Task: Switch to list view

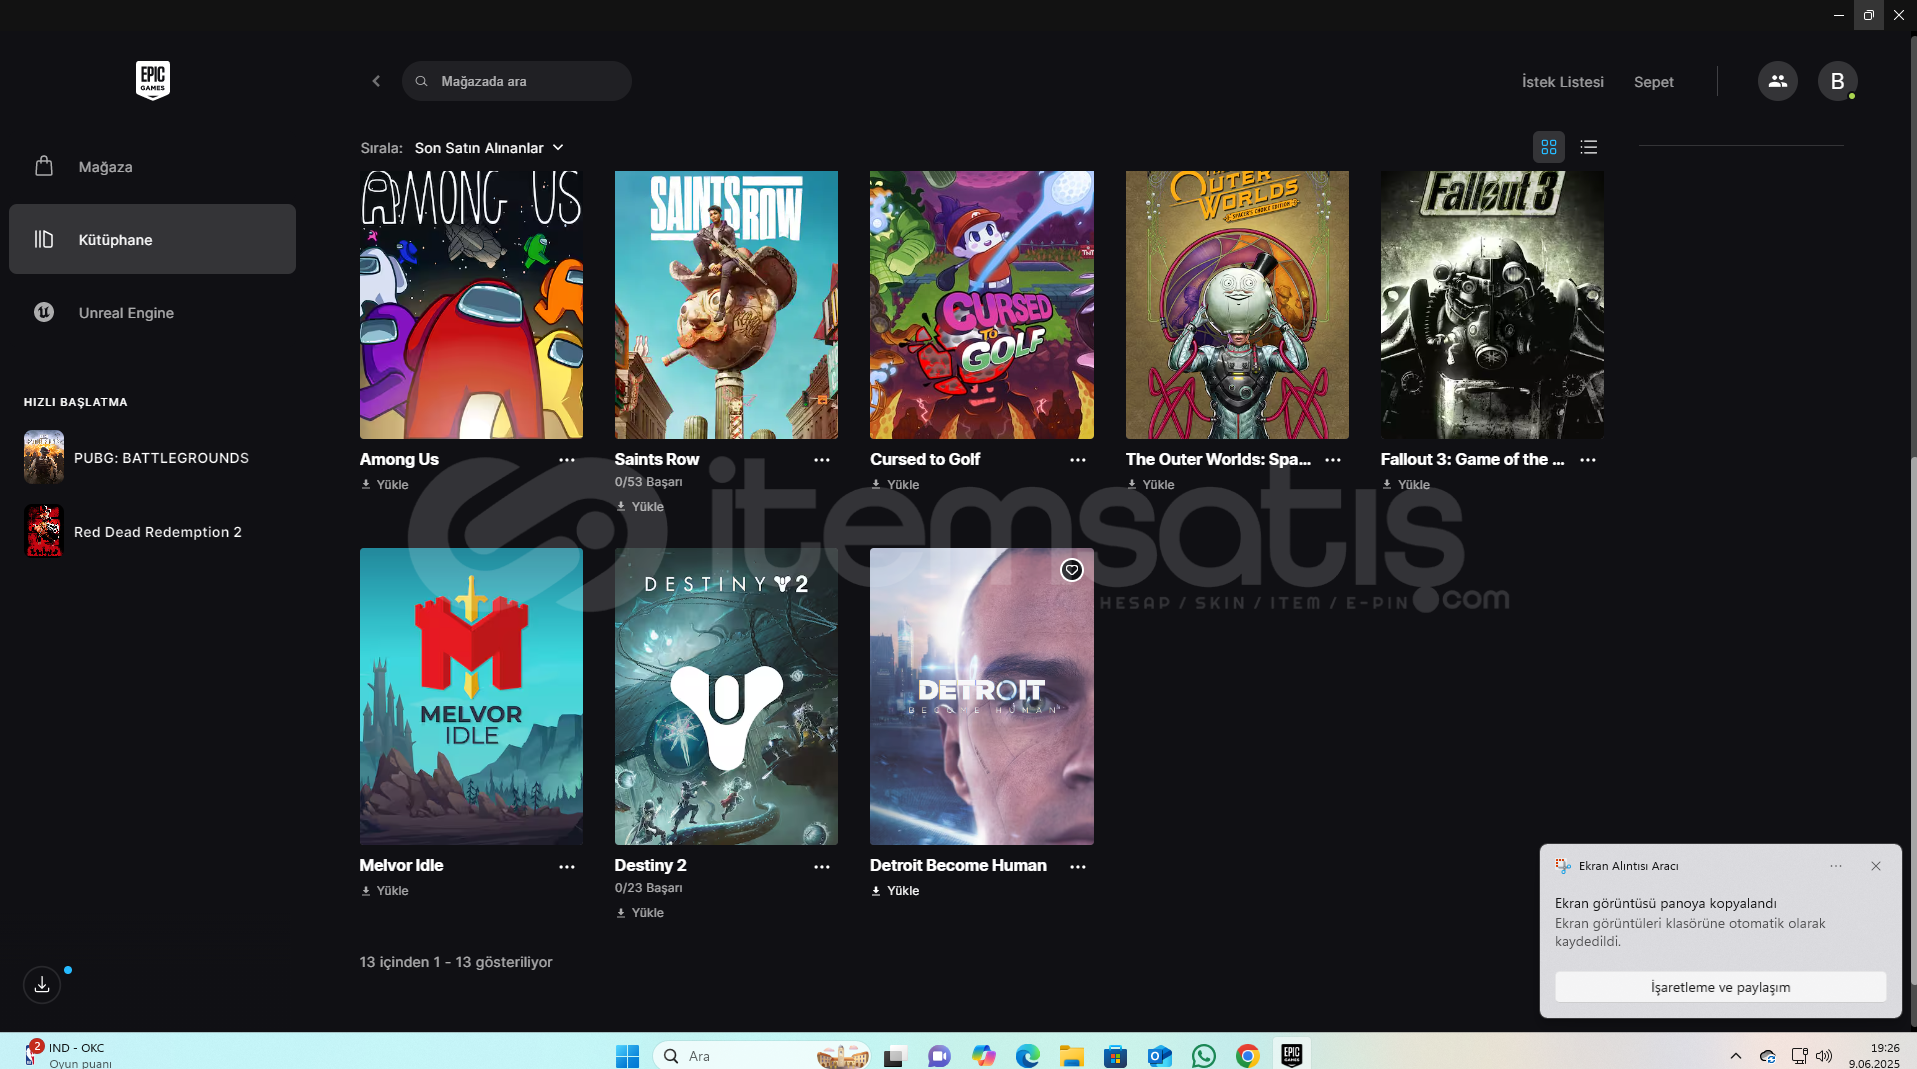Action: tap(1588, 147)
